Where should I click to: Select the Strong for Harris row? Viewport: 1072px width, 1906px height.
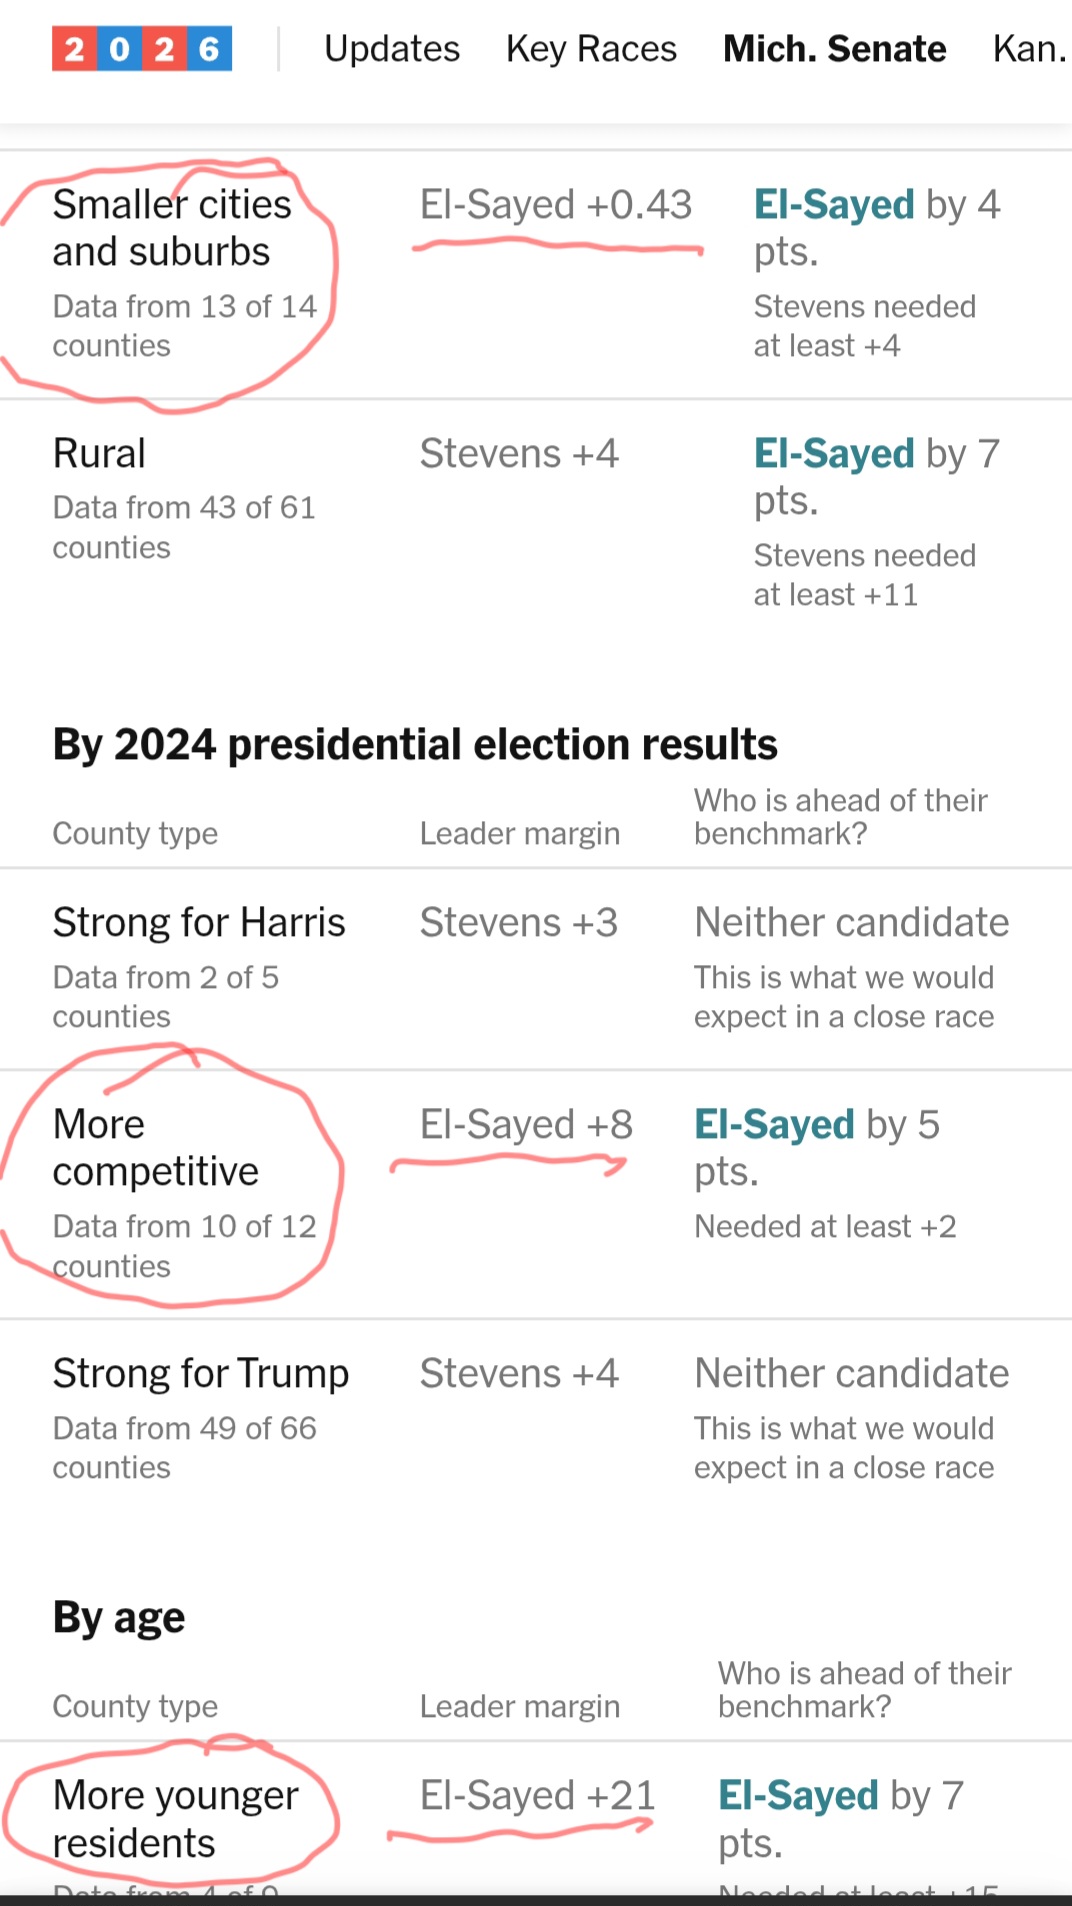(x=536, y=969)
